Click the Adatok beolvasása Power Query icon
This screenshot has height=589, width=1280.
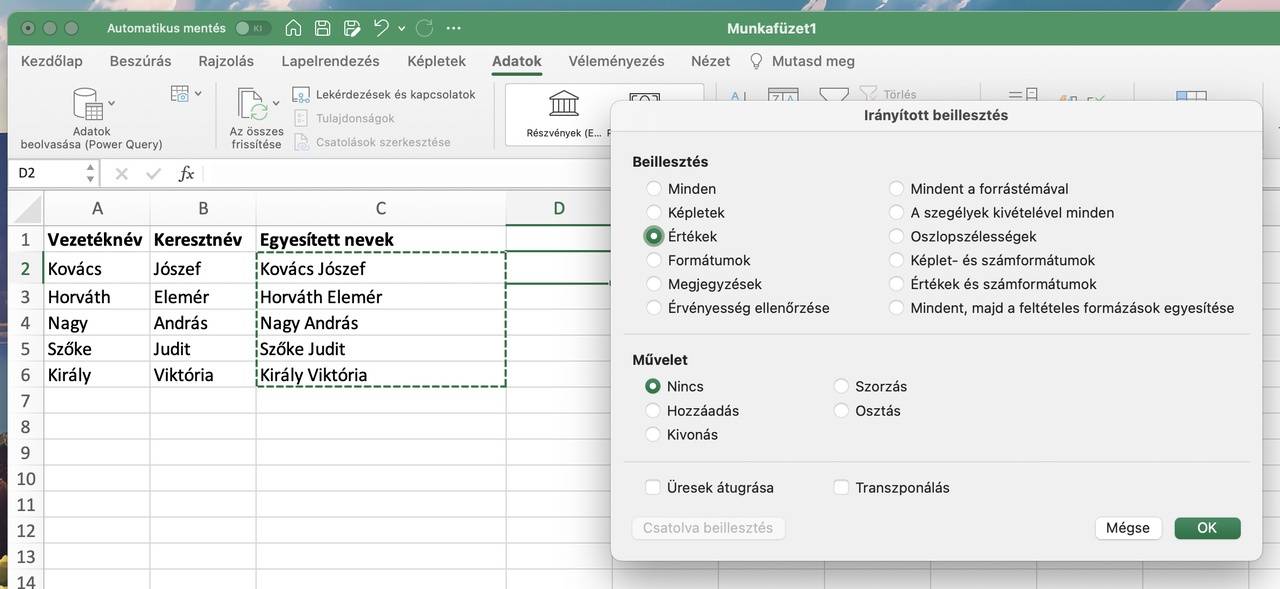[x=88, y=104]
